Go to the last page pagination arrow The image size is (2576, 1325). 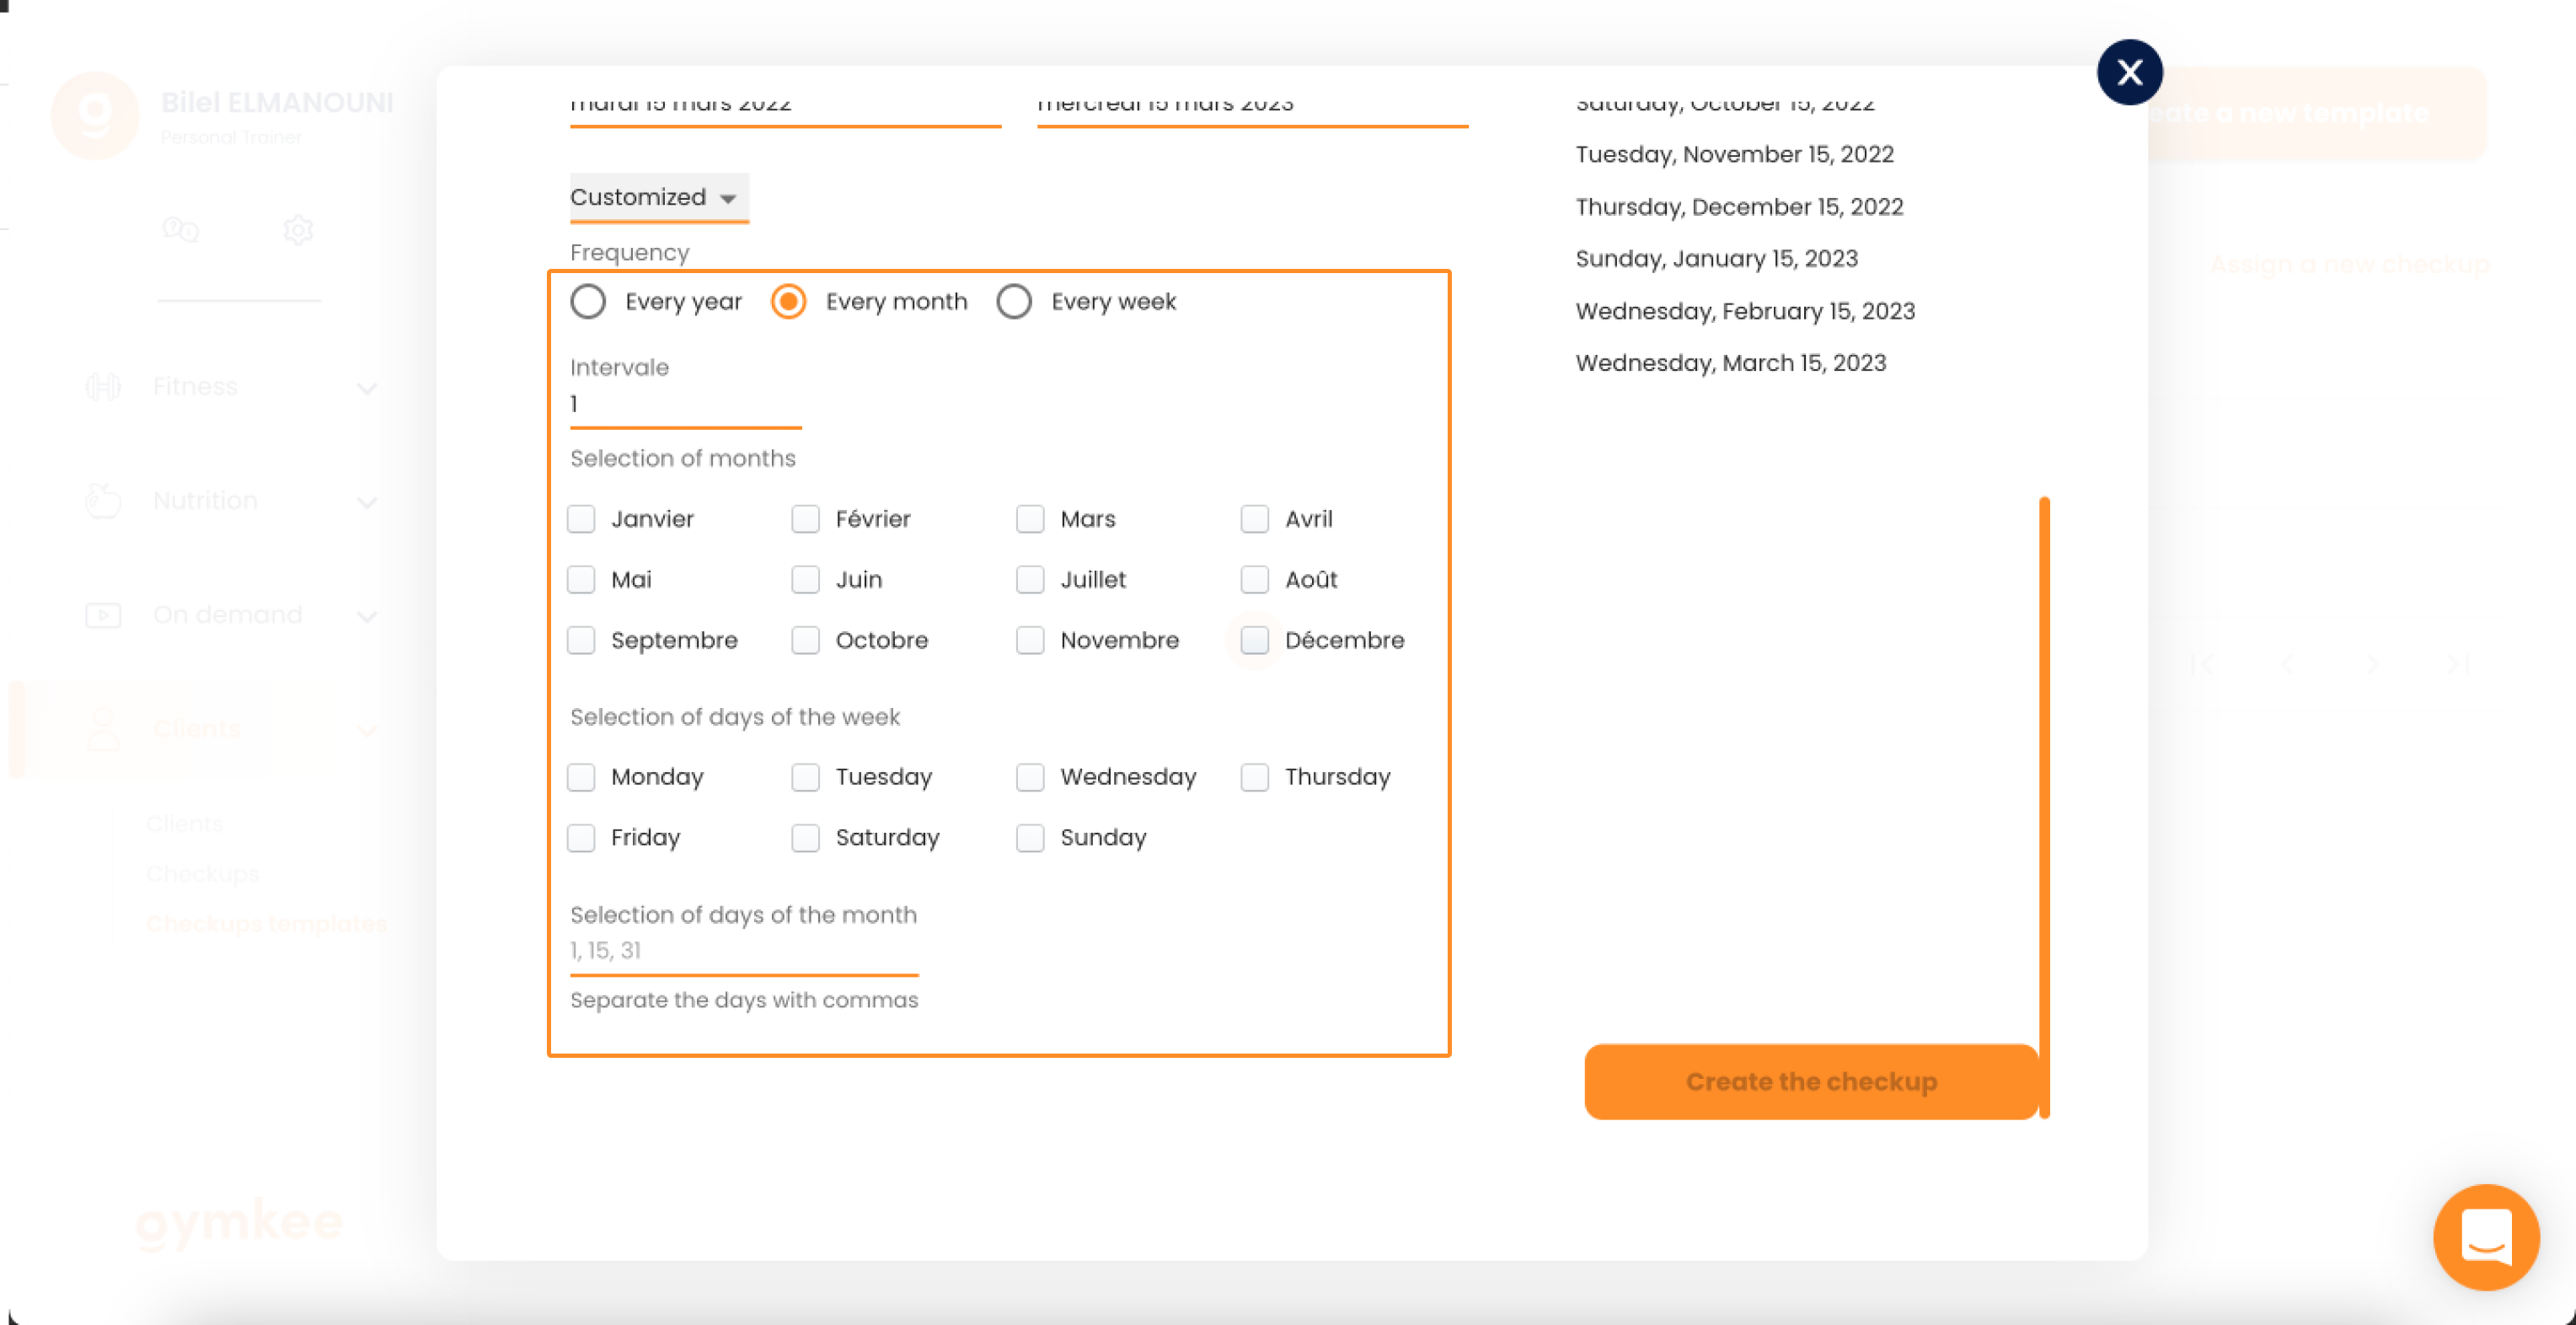pos(2459,664)
